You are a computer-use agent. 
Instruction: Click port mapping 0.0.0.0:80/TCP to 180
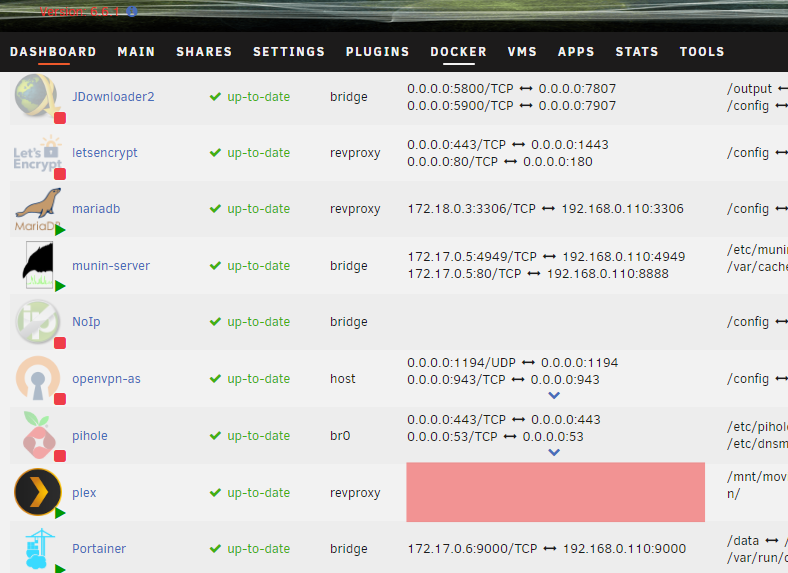click(x=500, y=162)
